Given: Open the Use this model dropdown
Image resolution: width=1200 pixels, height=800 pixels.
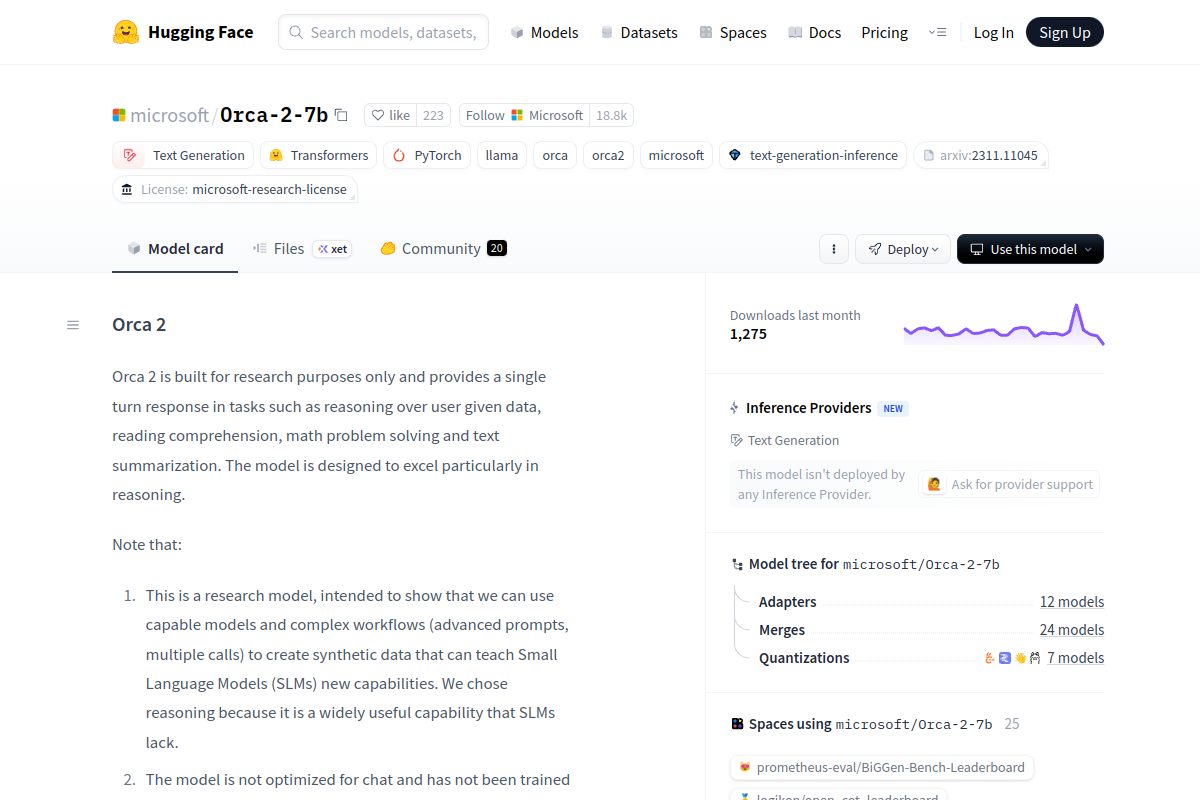Looking at the screenshot, I should 1030,249.
